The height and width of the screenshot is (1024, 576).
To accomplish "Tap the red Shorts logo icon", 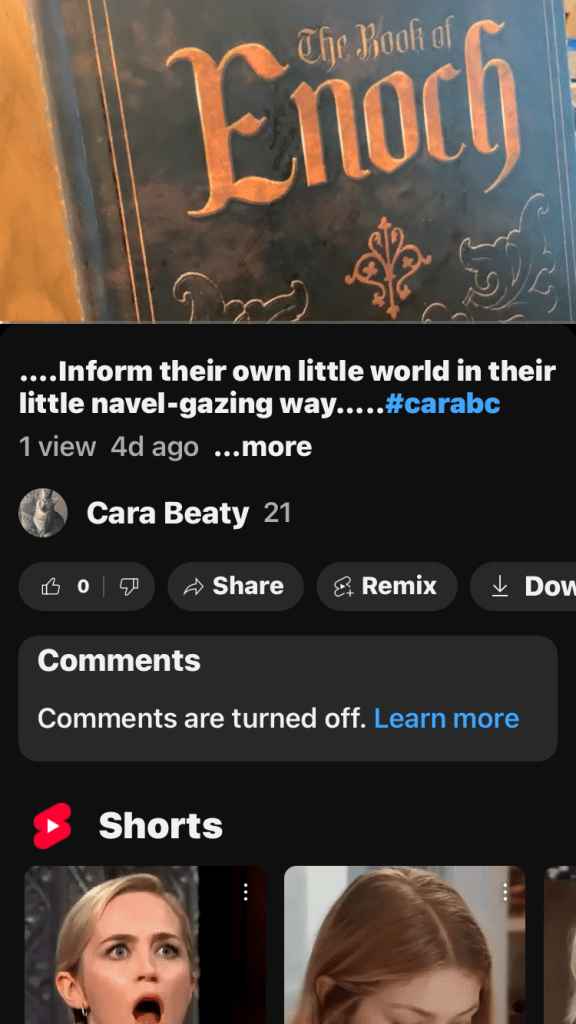I will (x=52, y=825).
